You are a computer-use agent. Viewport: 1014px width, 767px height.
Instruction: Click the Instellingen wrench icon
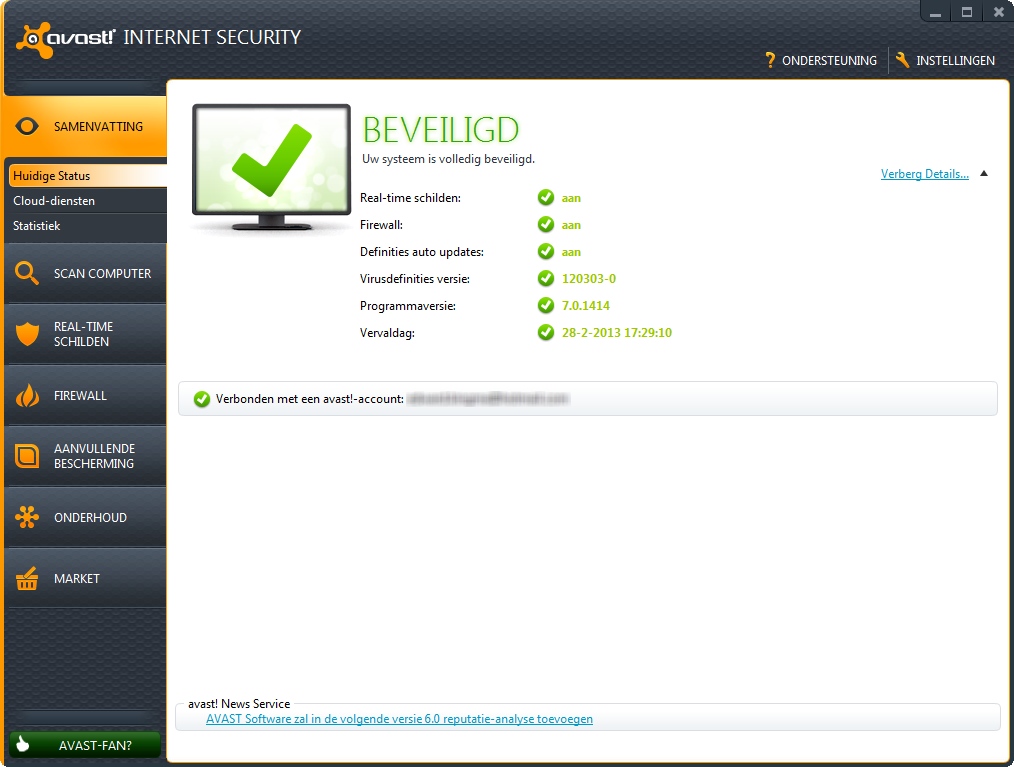(x=902, y=60)
